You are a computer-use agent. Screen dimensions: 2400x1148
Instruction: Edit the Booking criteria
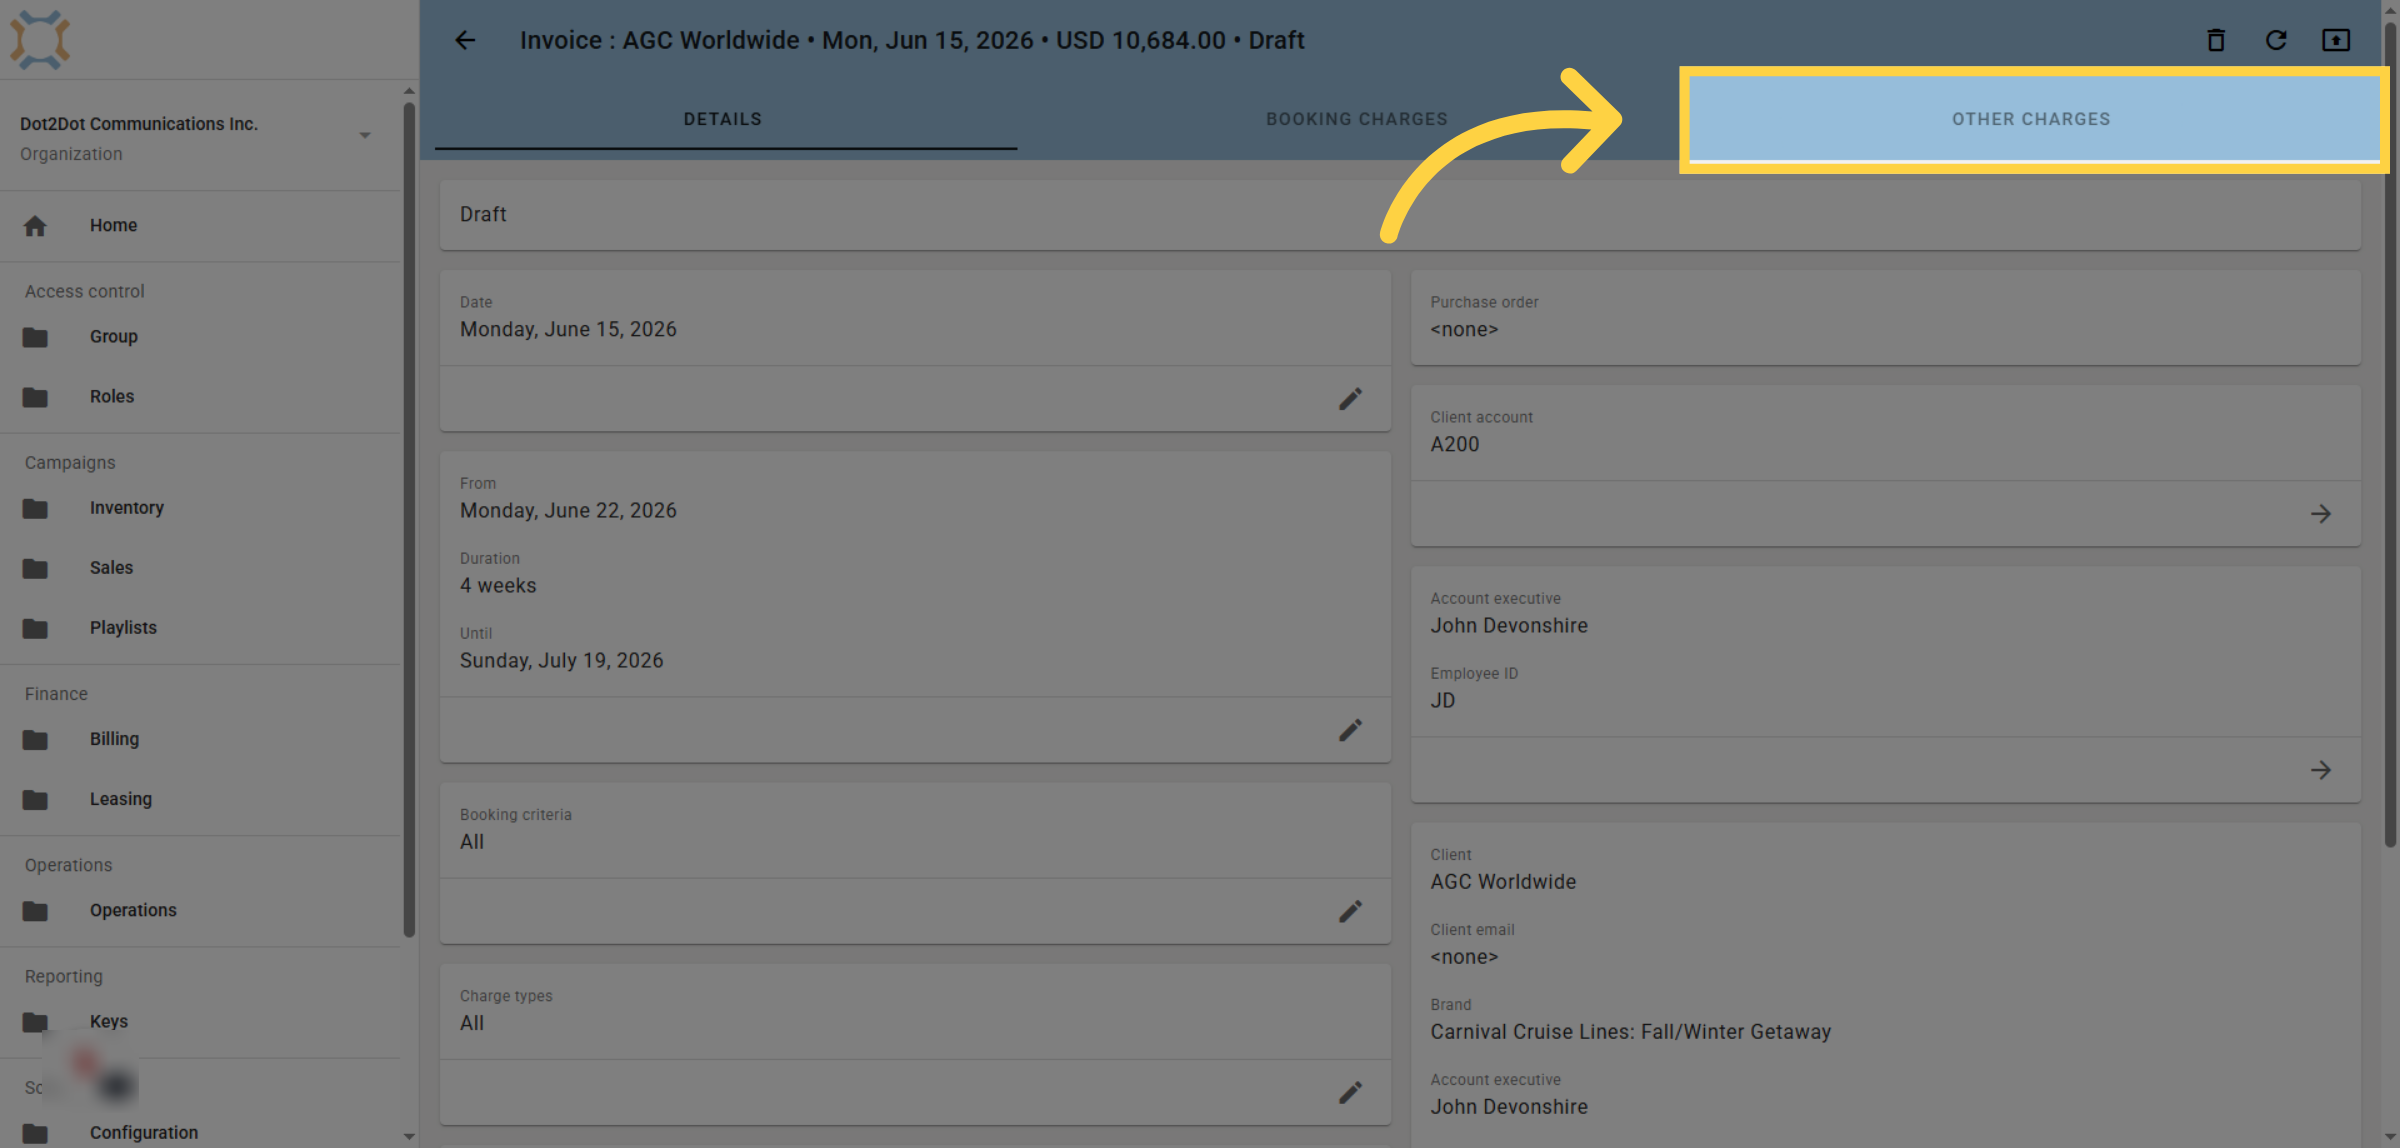(x=1350, y=911)
